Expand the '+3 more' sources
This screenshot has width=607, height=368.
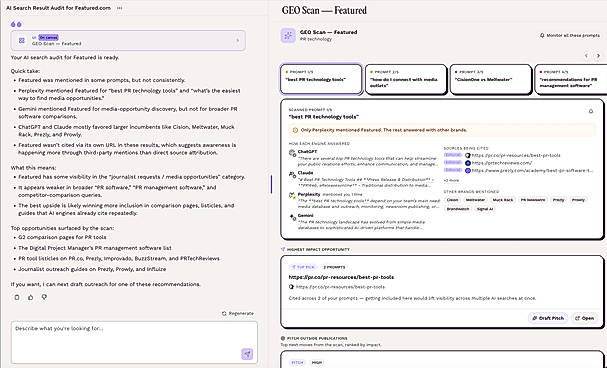point(451,180)
